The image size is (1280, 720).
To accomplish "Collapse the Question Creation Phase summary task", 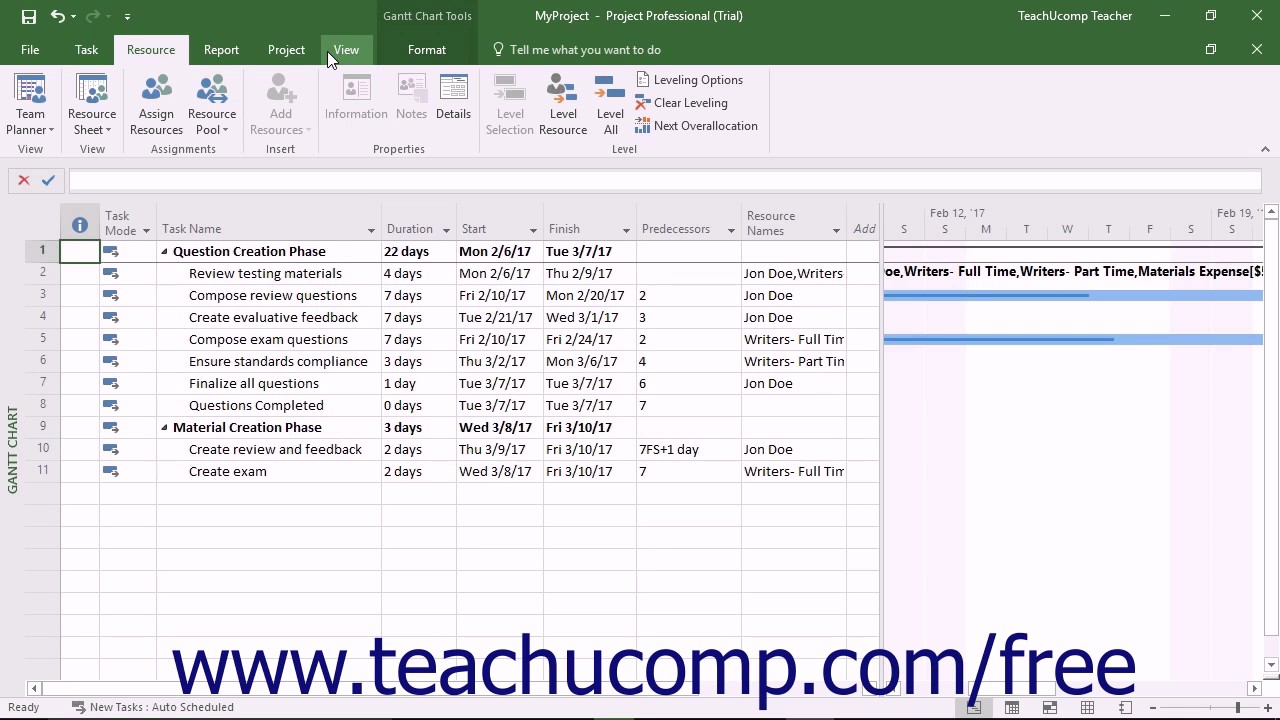I will tap(165, 252).
